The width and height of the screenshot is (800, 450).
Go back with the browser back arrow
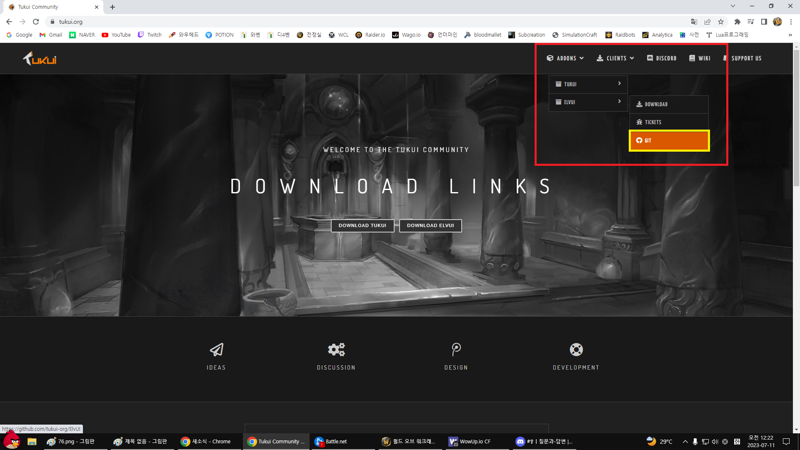[9, 22]
